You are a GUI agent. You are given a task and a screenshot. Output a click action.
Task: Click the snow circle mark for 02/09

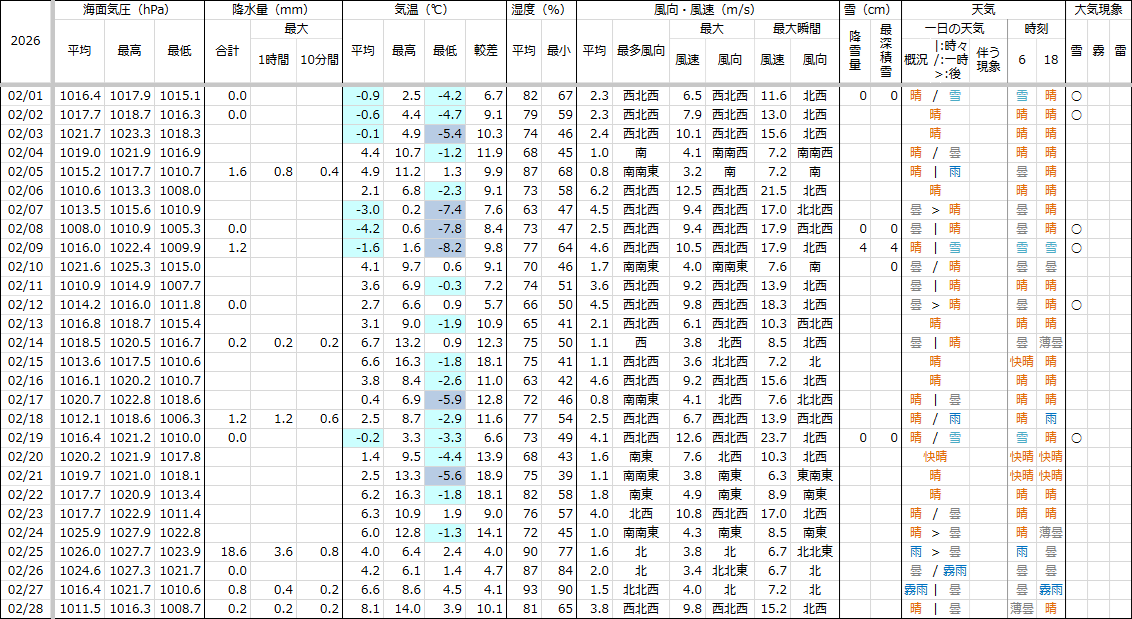pyautogui.click(x=1076, y=248)
